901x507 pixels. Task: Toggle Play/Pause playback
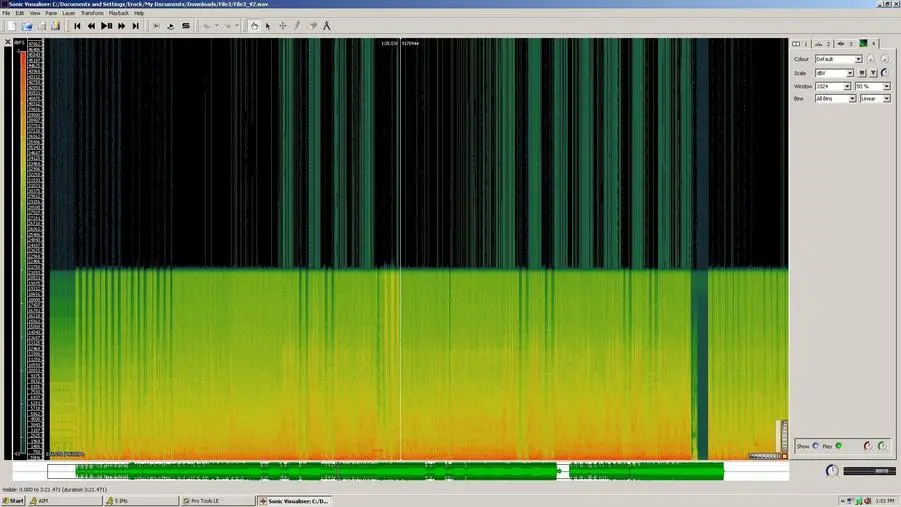click(x=106, y=26)
